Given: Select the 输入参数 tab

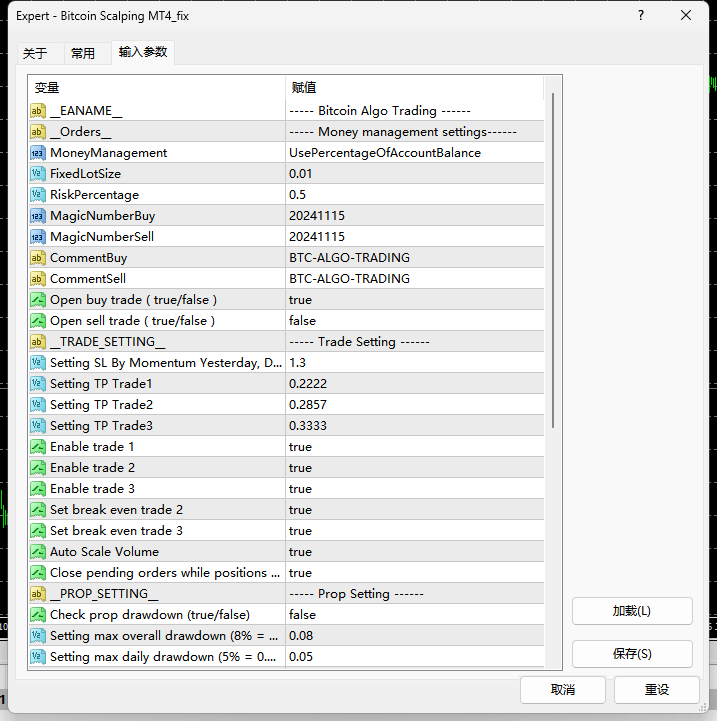Looking at the screenshot, I should [143, 52].
